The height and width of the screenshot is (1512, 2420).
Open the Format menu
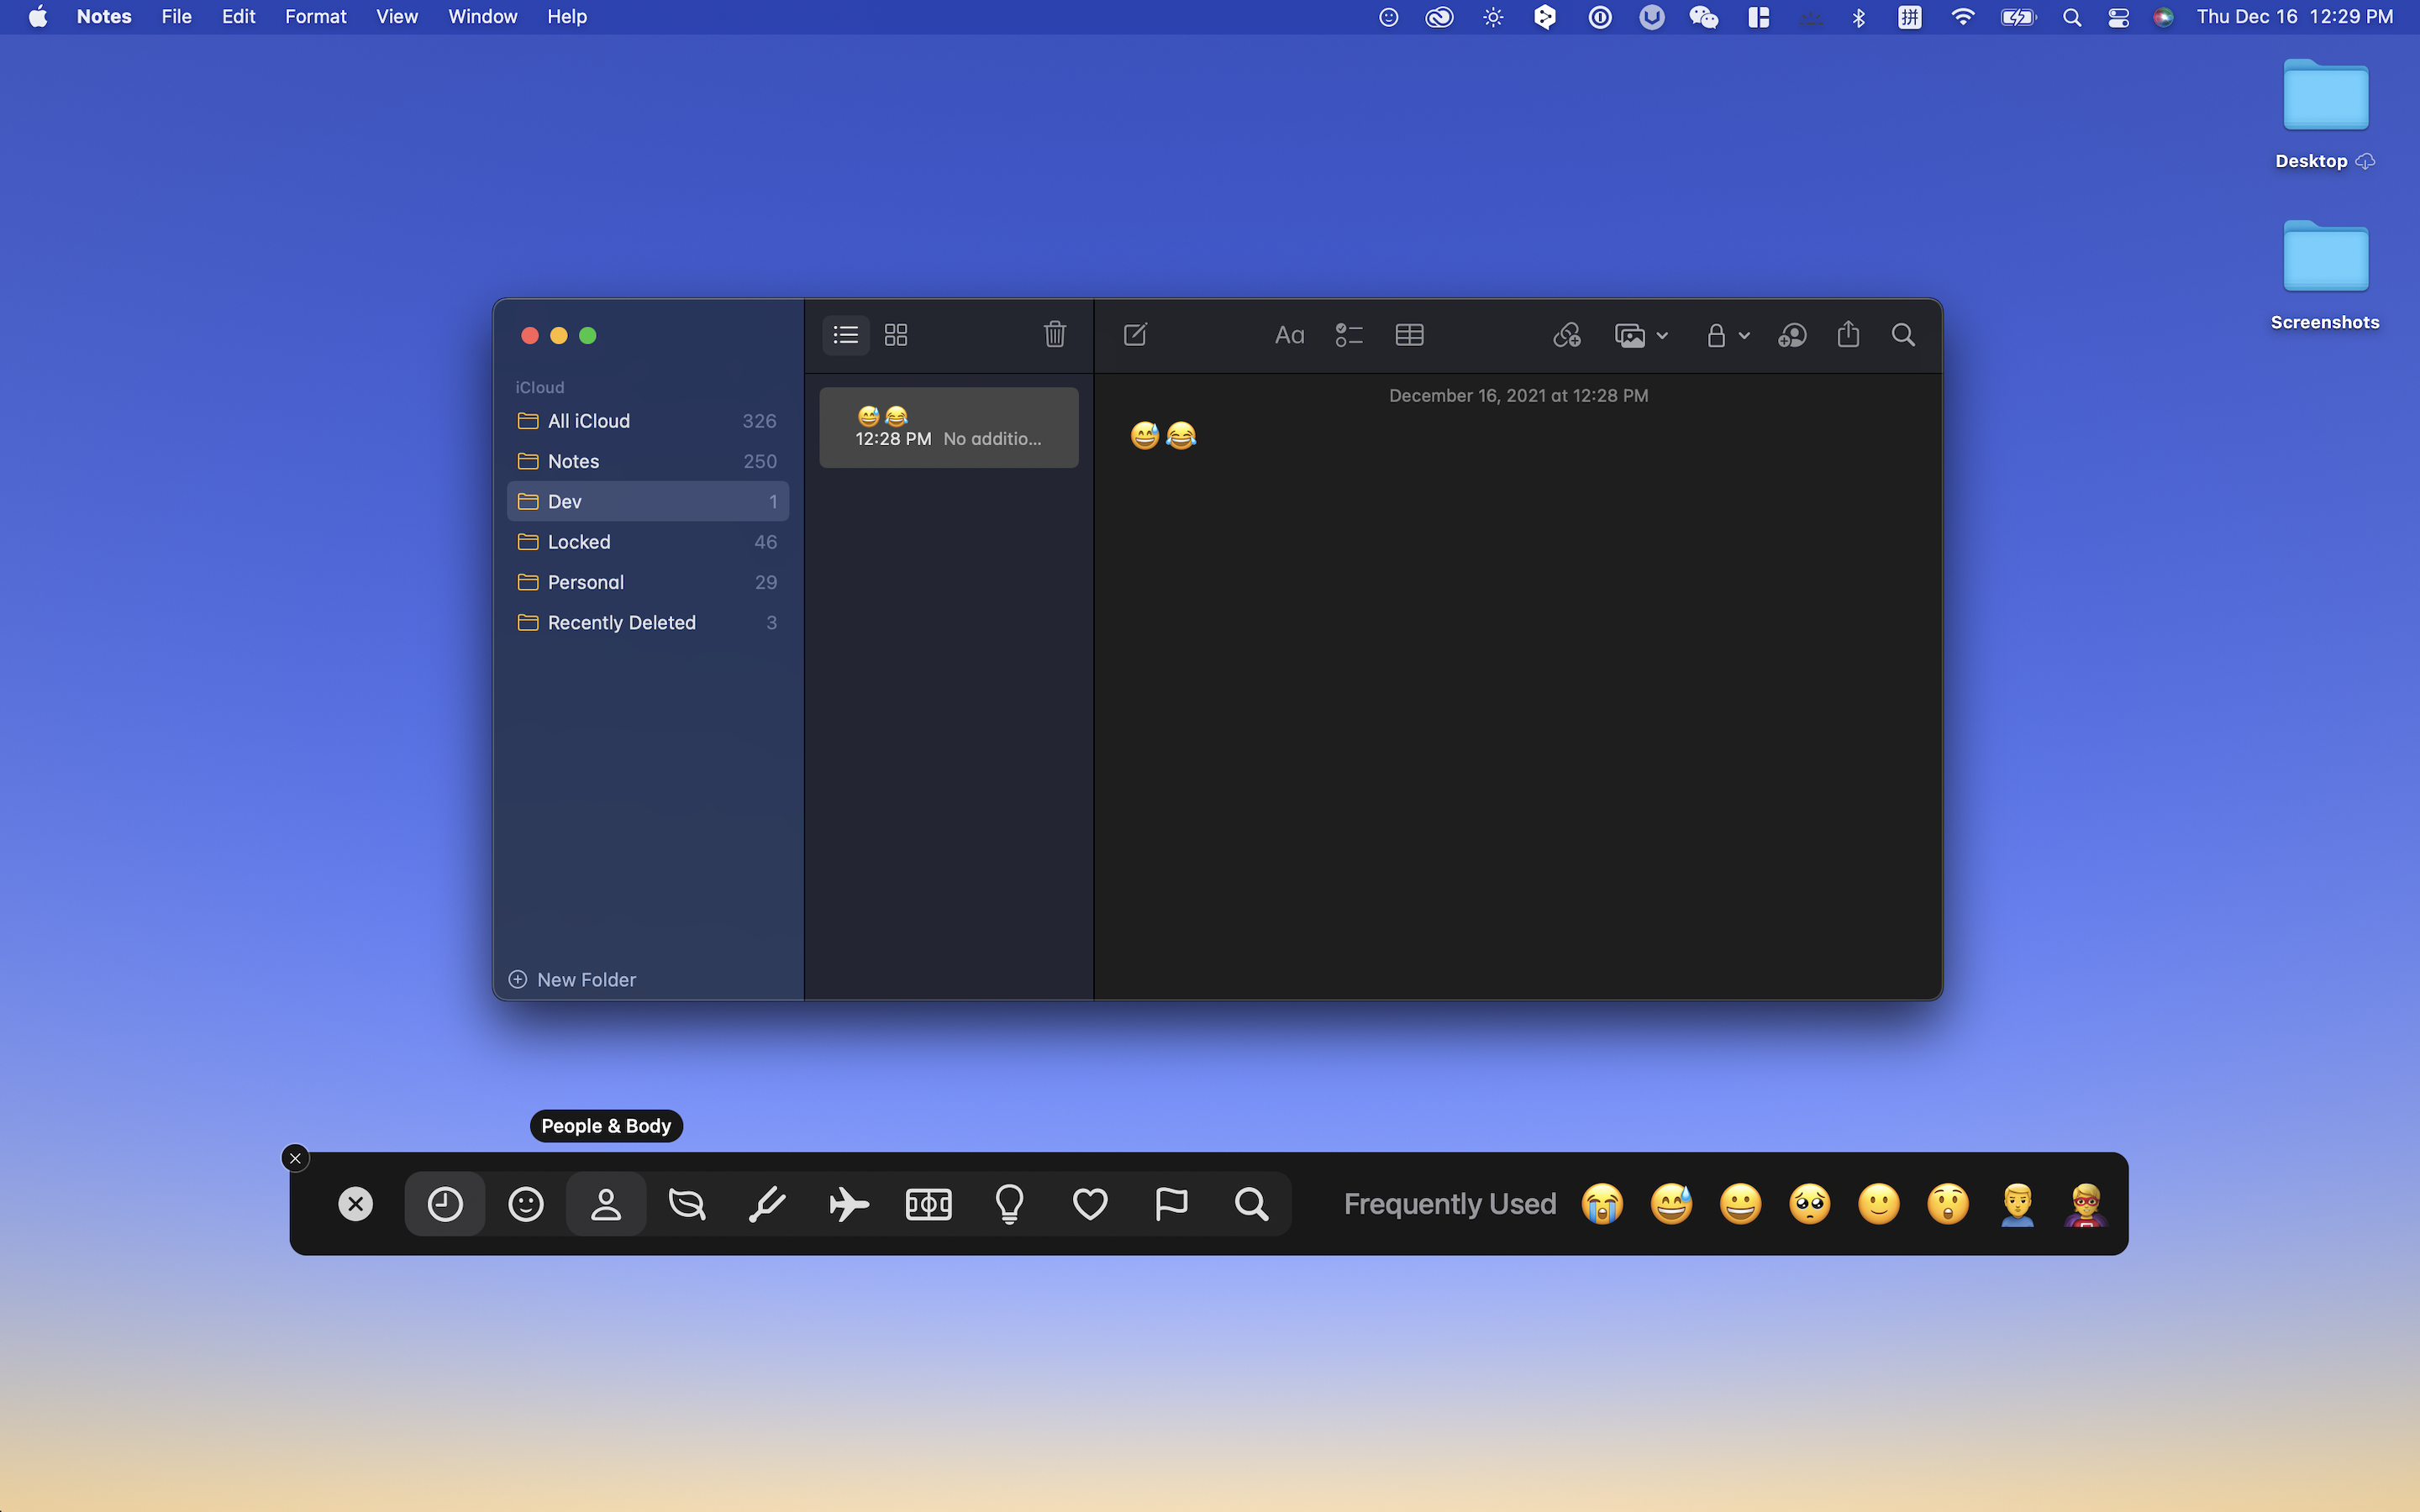(315, 16)
